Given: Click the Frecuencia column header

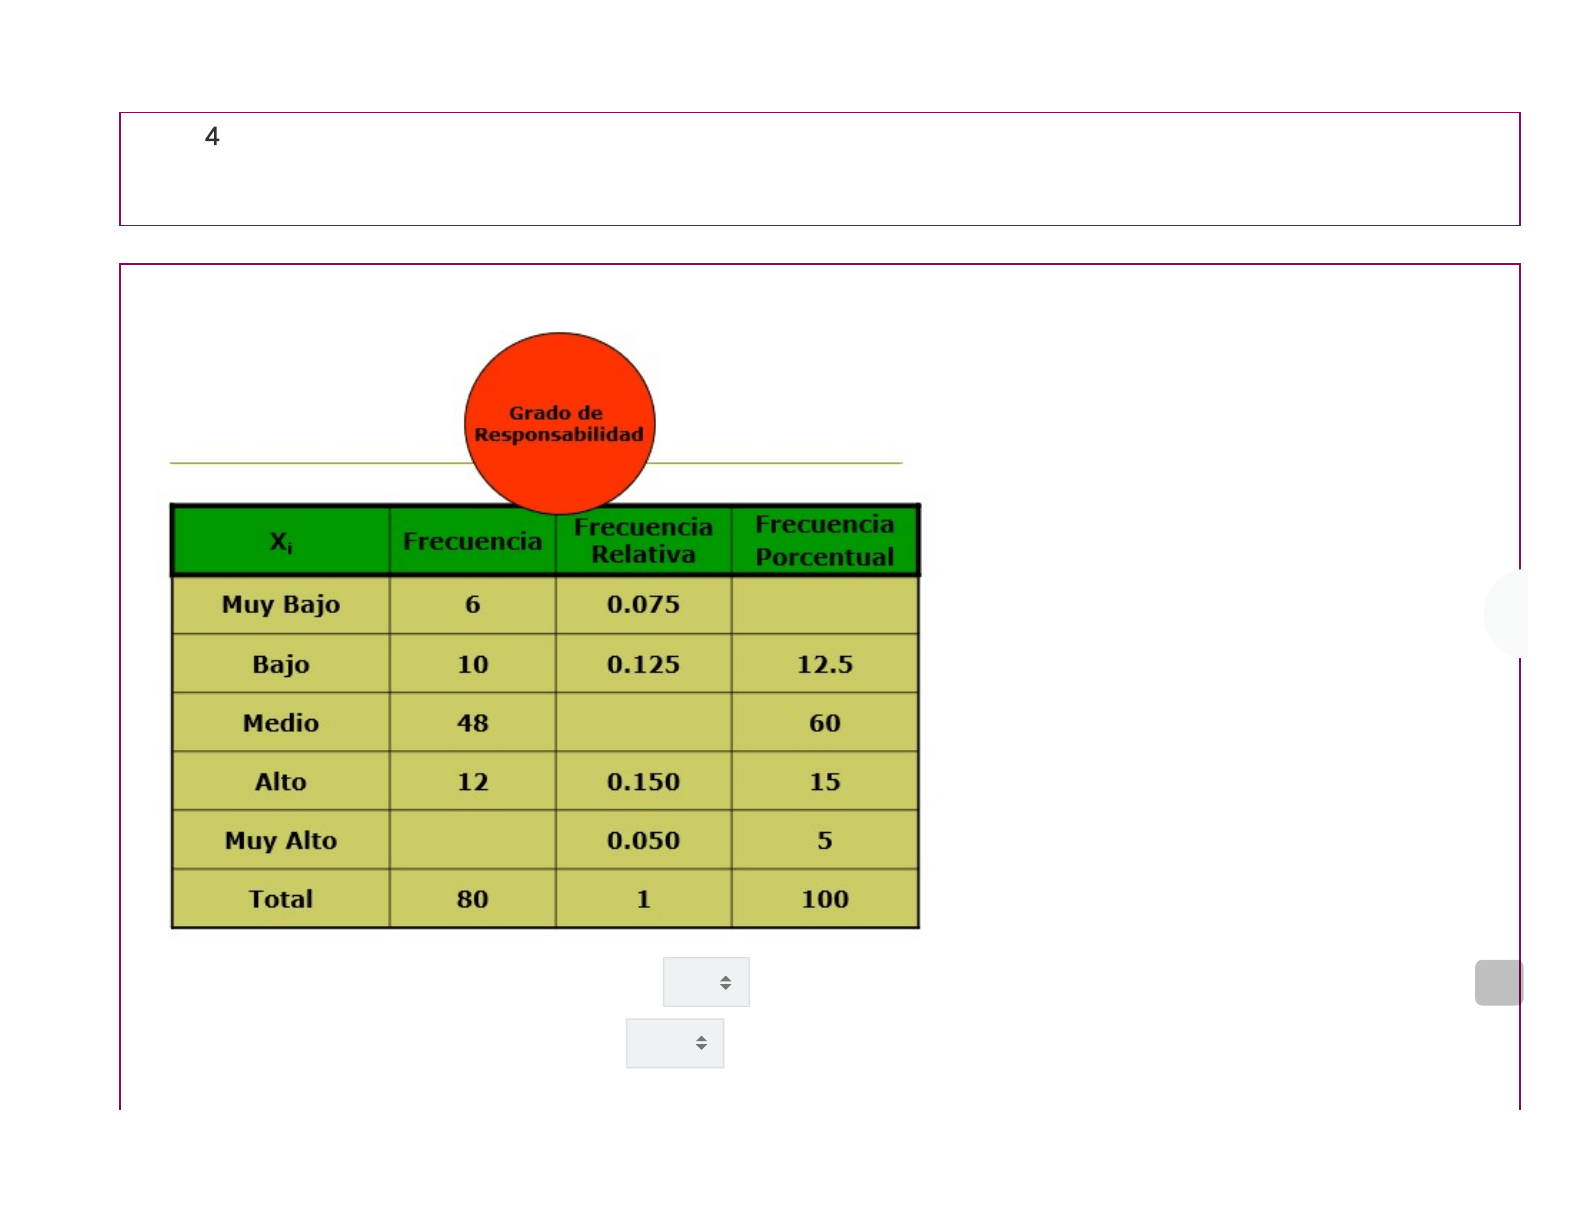Looking at the screenshot, I should click(472, 541).
